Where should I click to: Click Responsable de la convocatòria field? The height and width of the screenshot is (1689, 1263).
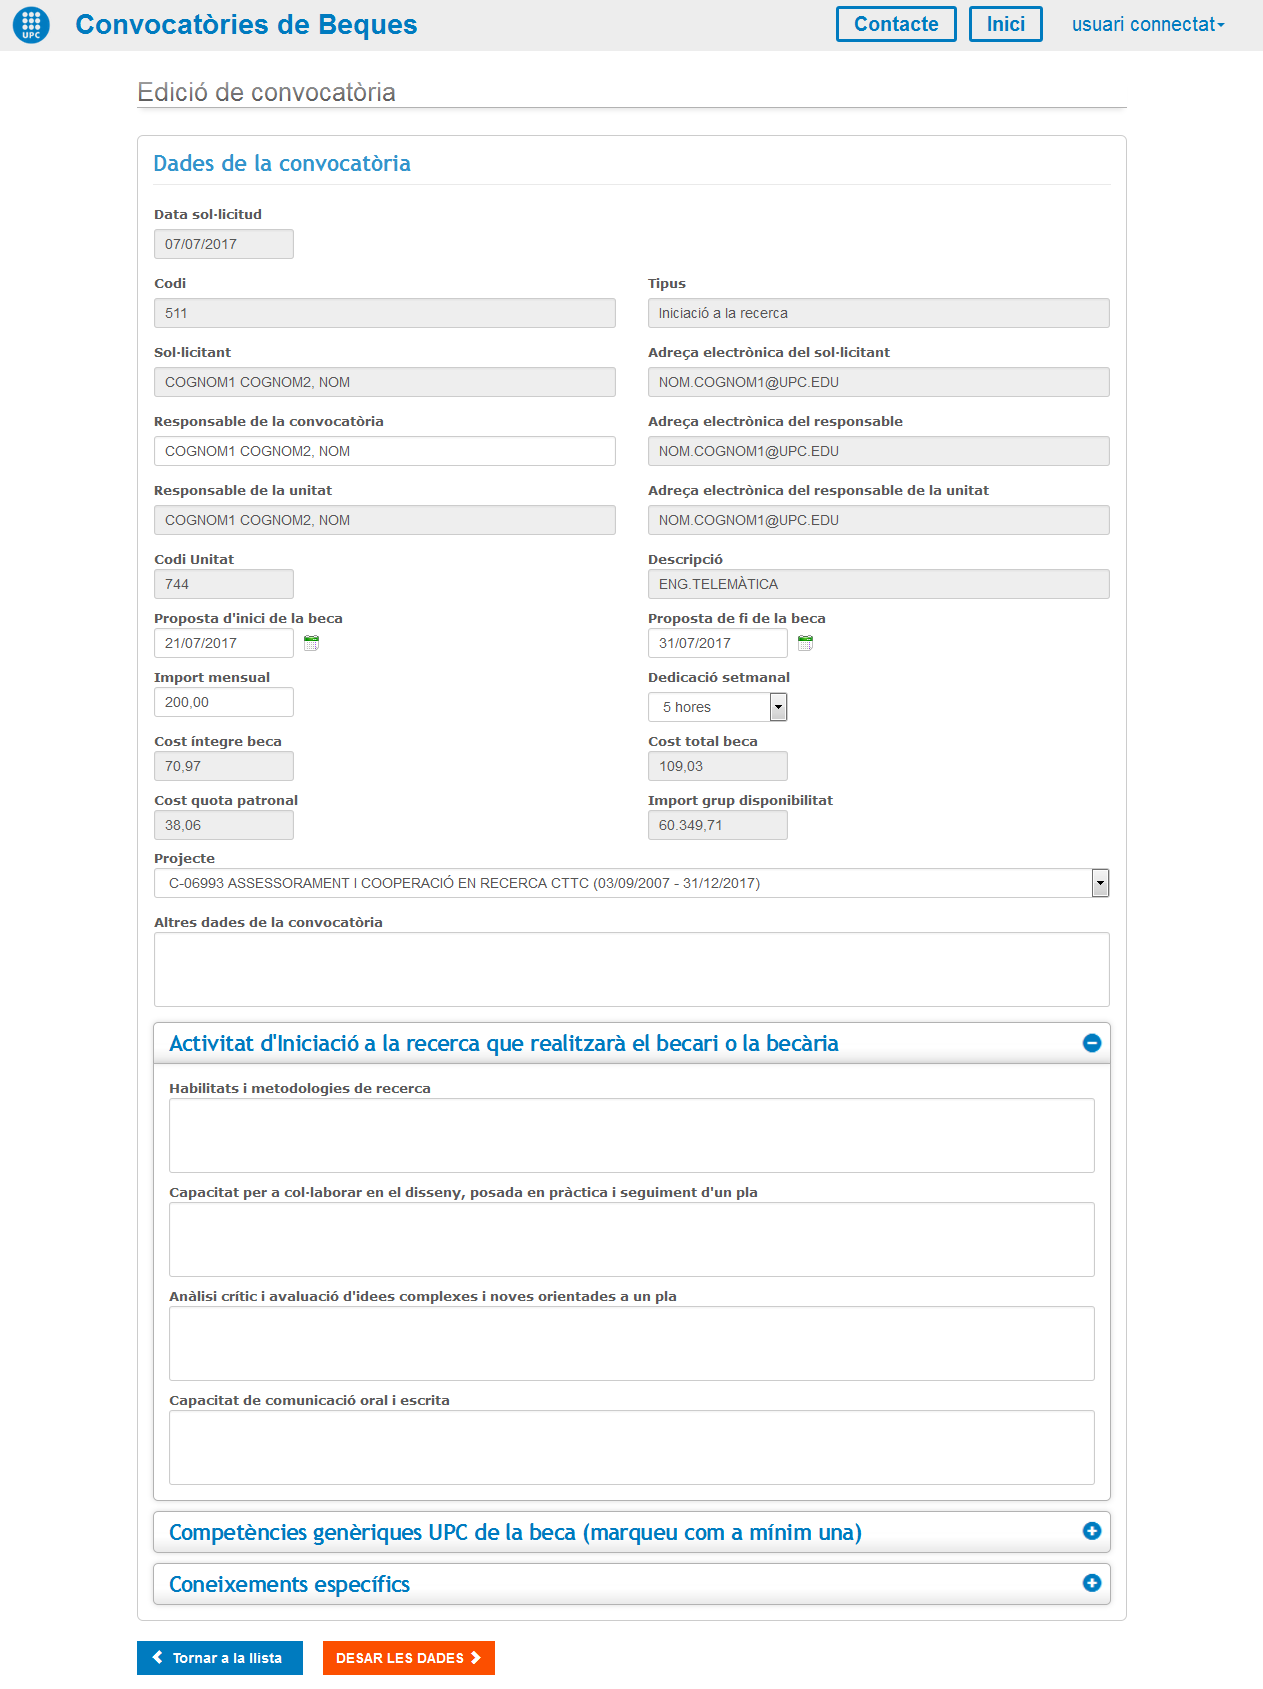[x=384, y=451]
